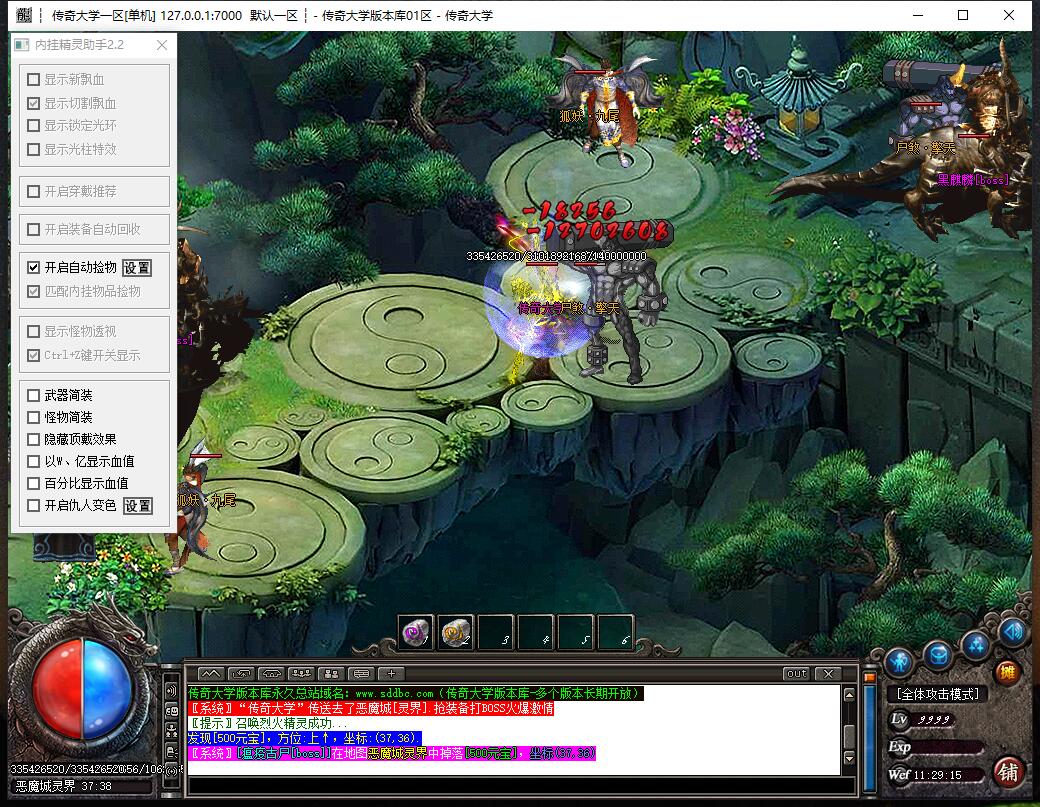The width and height of the screenshot is (1040, 807).
Task: Select empty quickslot 3
Action: click(x=496, y=632)
